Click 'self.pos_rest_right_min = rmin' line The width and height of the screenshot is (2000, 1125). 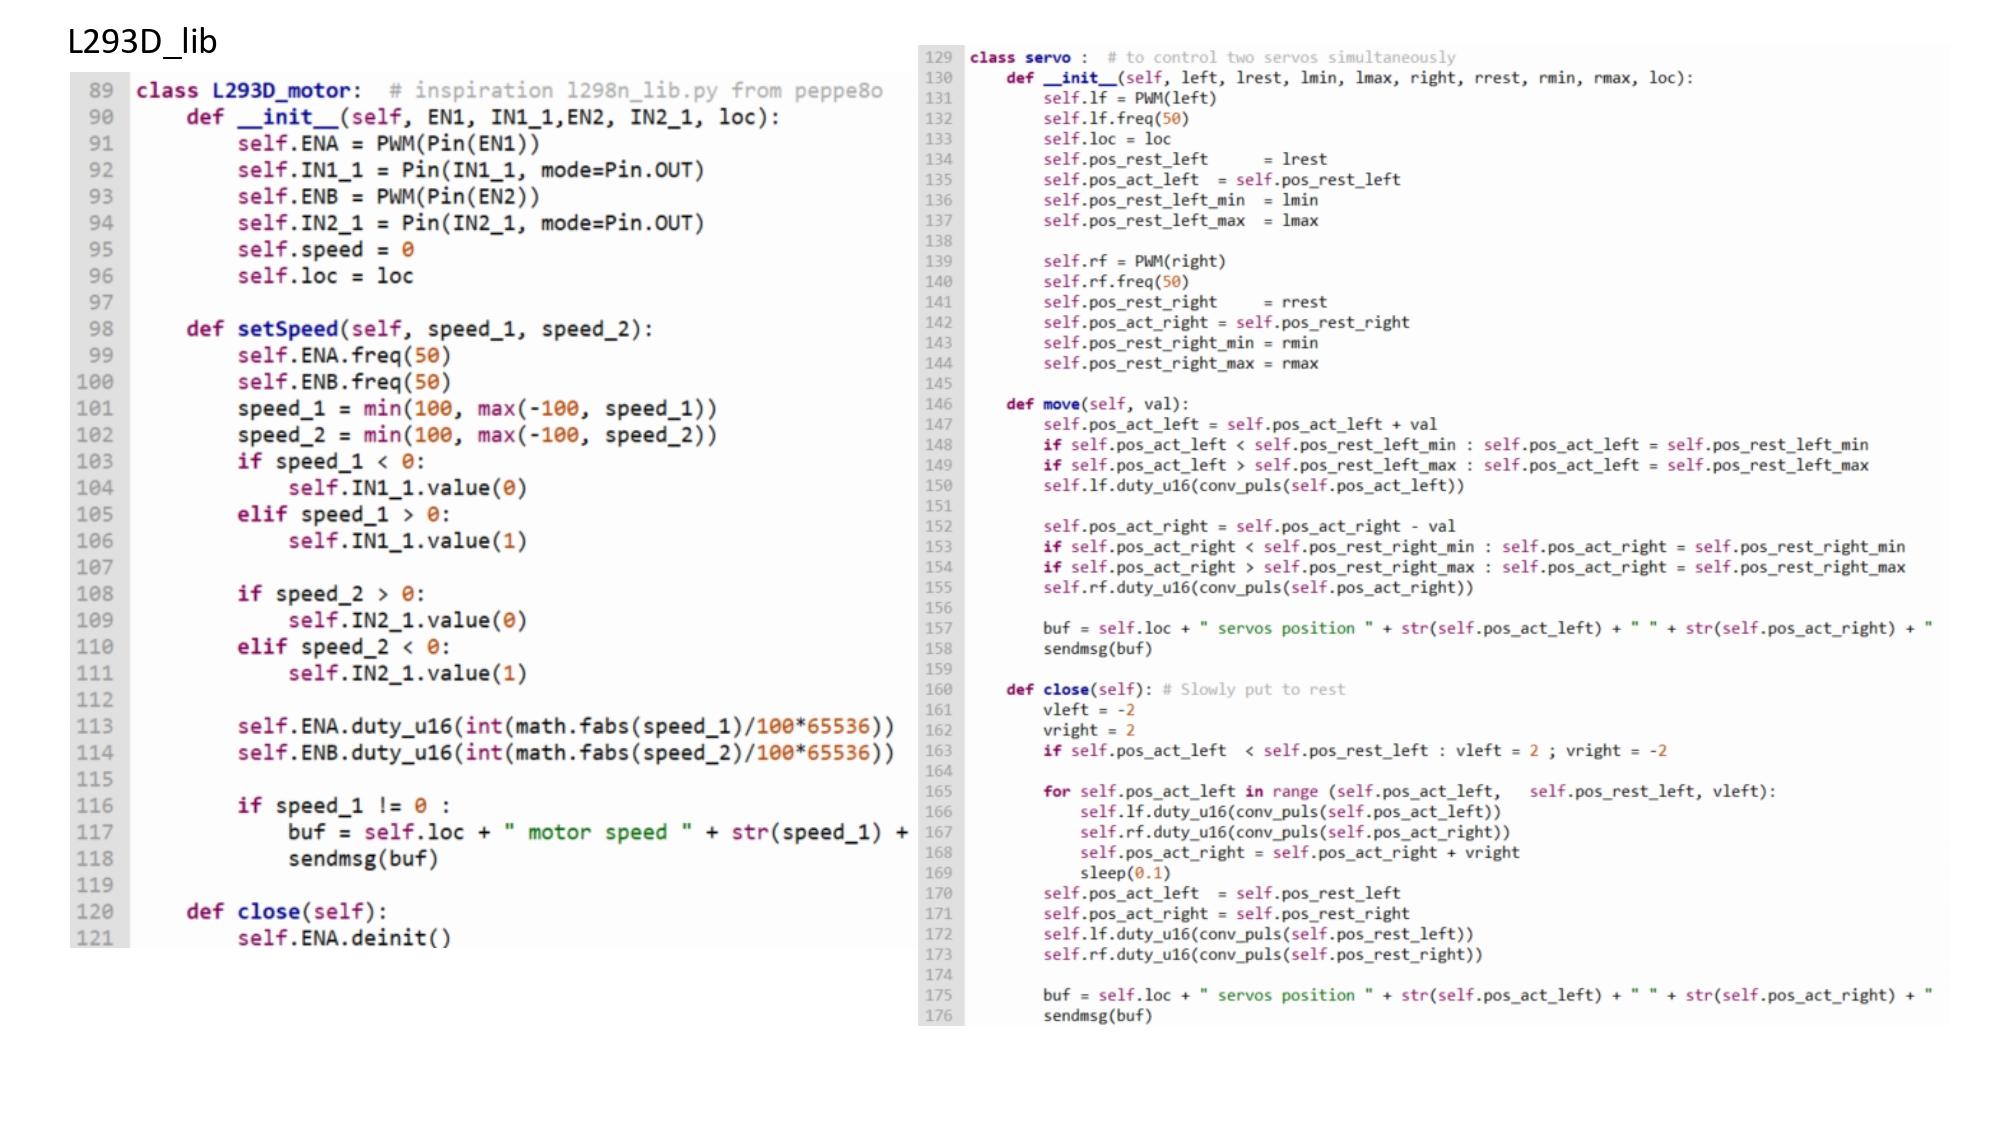click(x=1181, y=343)
